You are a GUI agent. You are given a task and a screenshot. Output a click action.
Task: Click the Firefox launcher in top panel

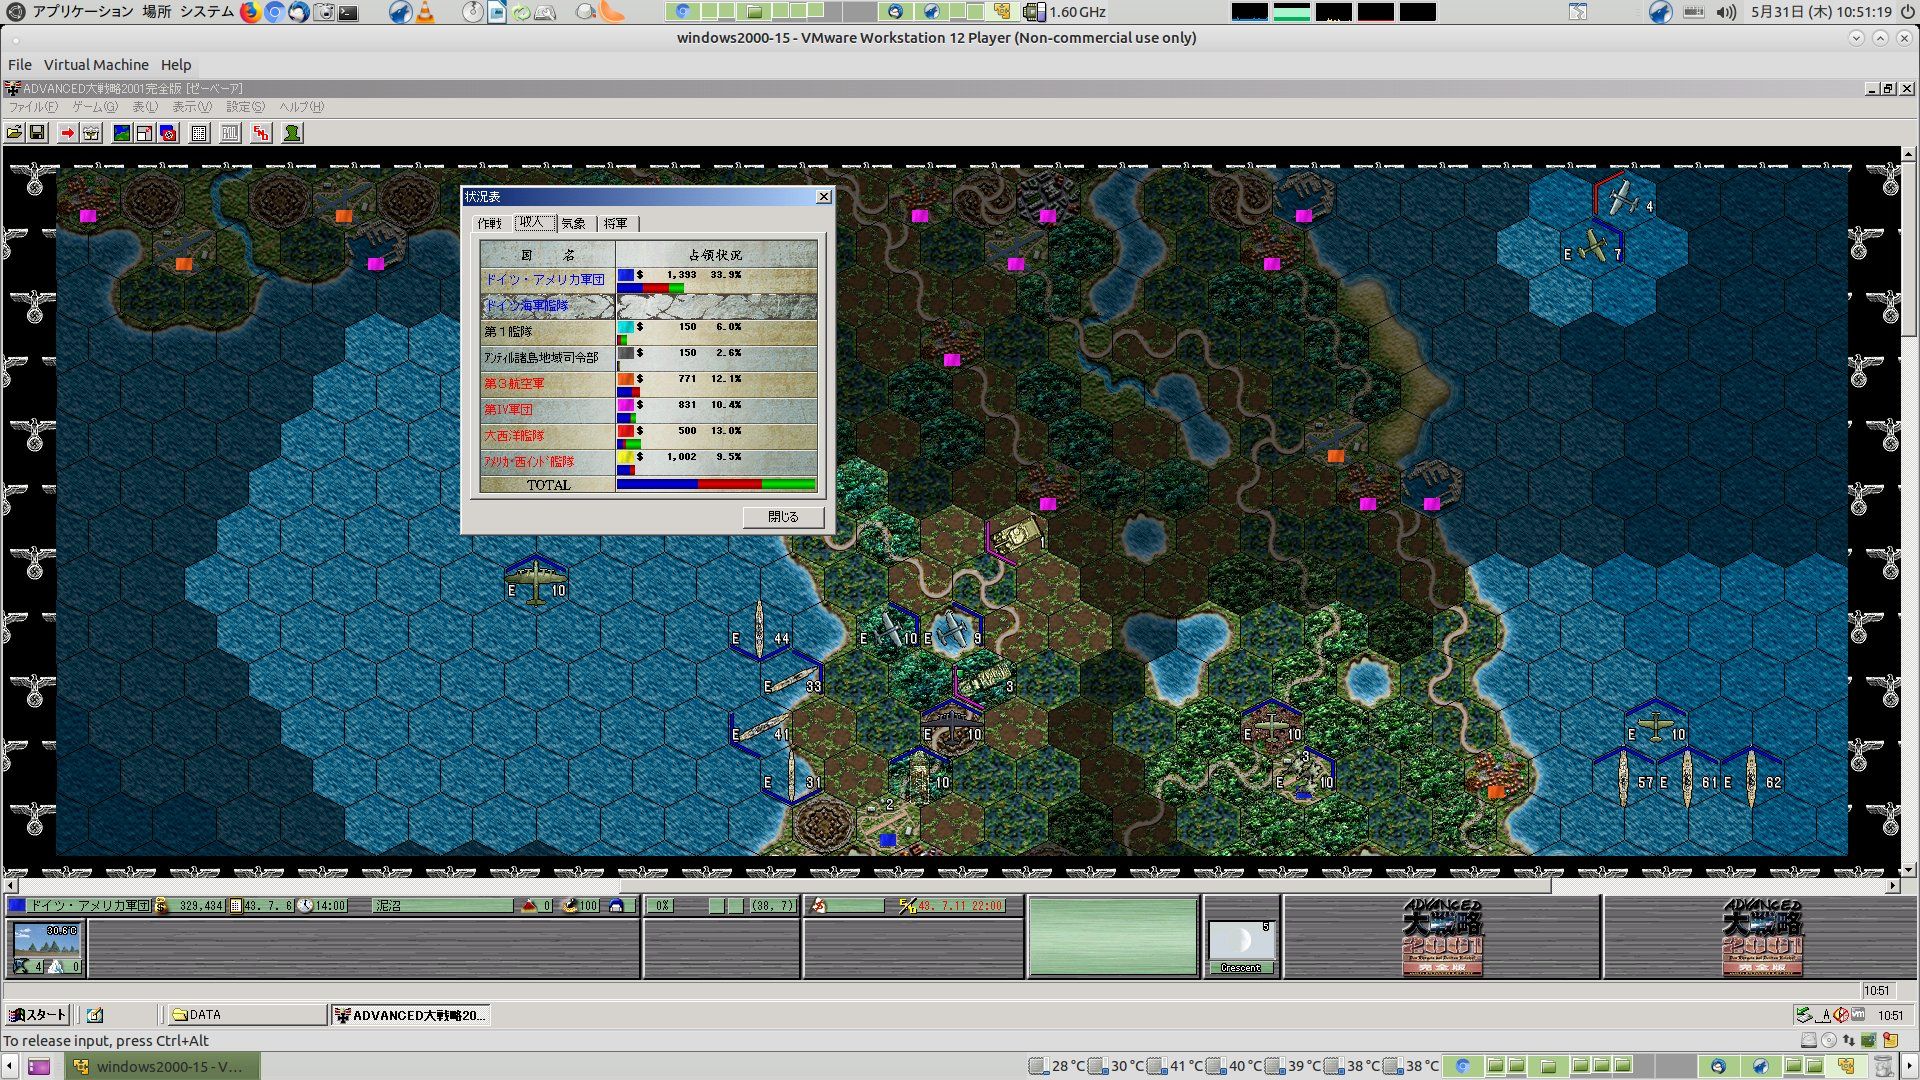[x=250, y=12]
